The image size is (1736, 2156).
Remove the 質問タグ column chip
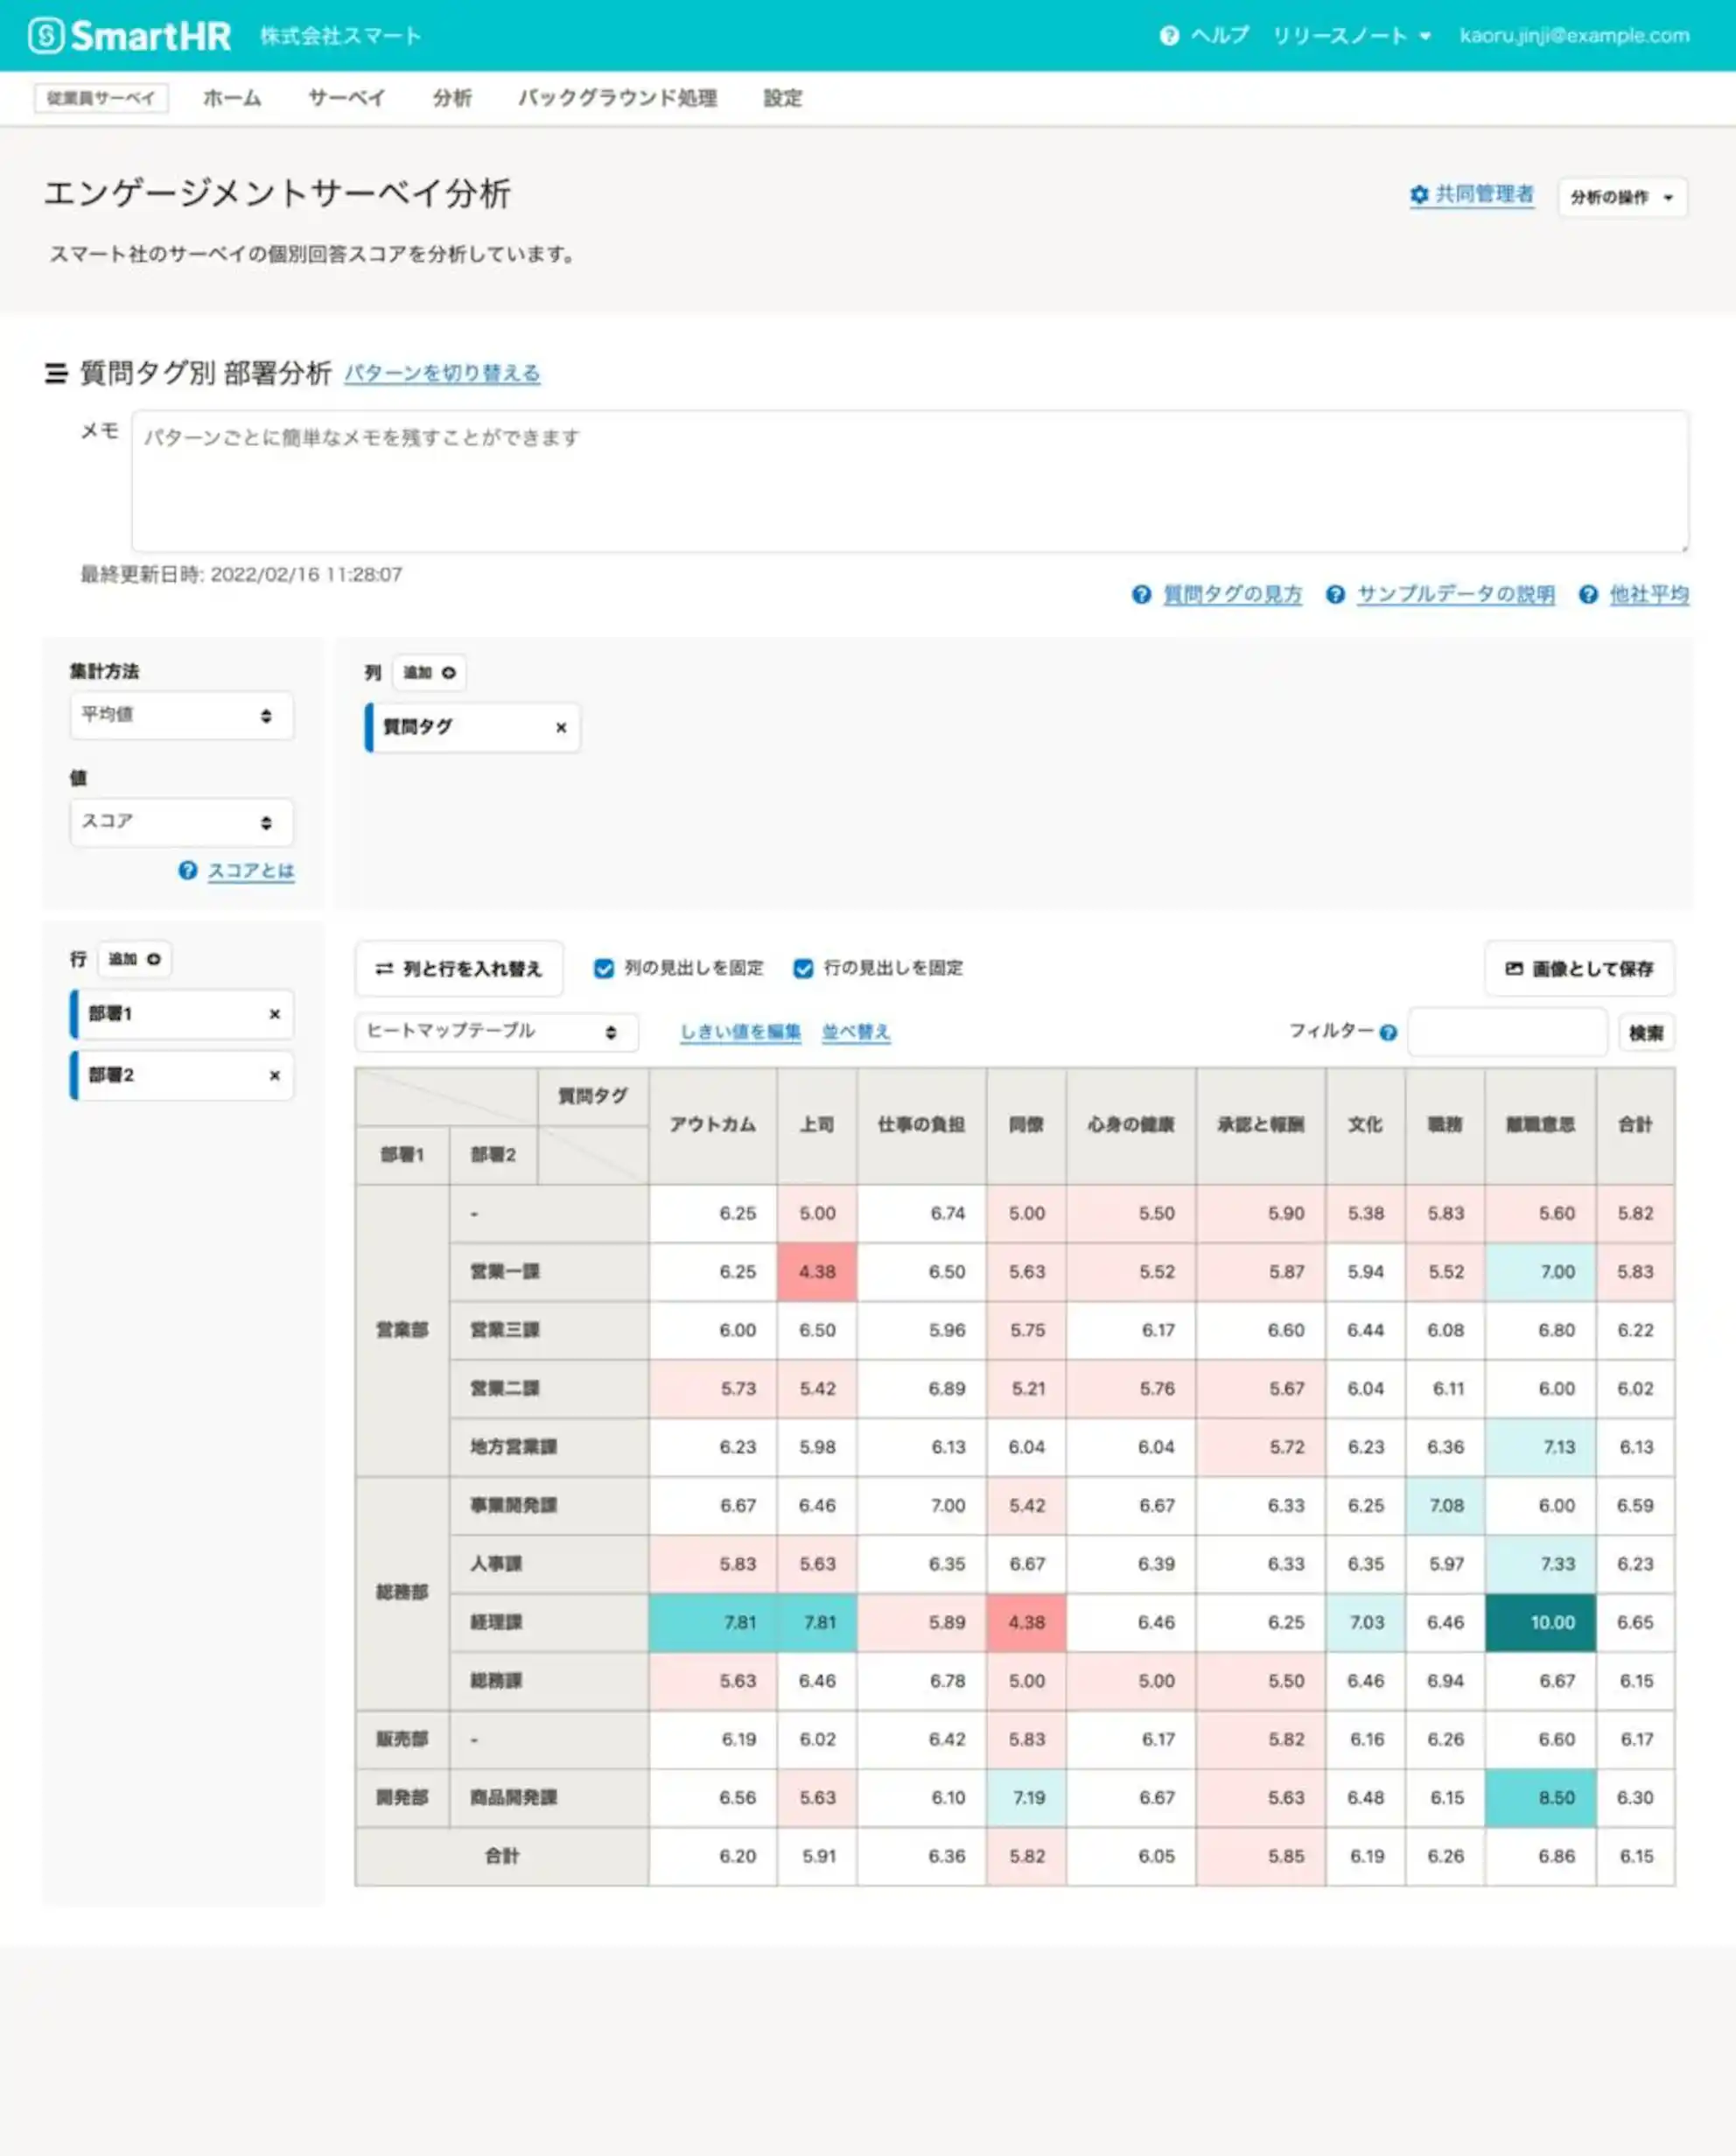click(561, 728)
